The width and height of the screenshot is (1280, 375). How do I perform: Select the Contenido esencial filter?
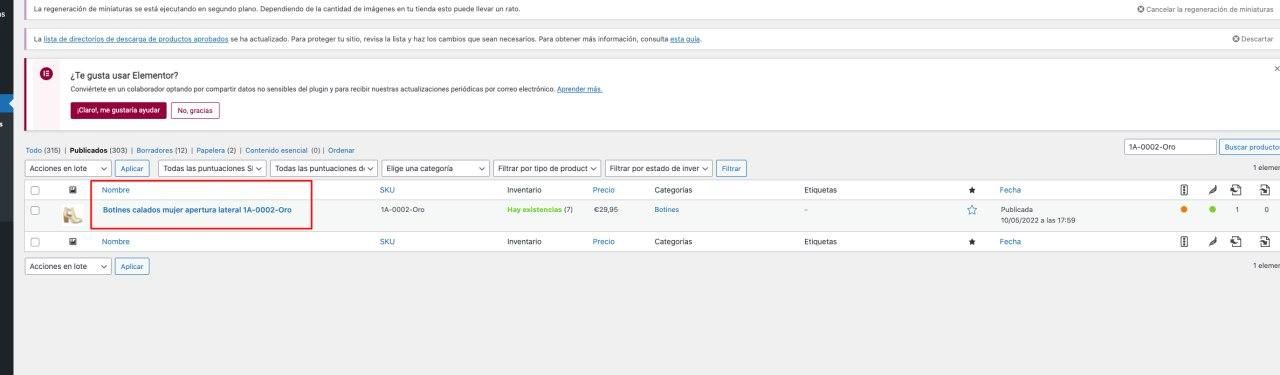[x=282, y=150]
